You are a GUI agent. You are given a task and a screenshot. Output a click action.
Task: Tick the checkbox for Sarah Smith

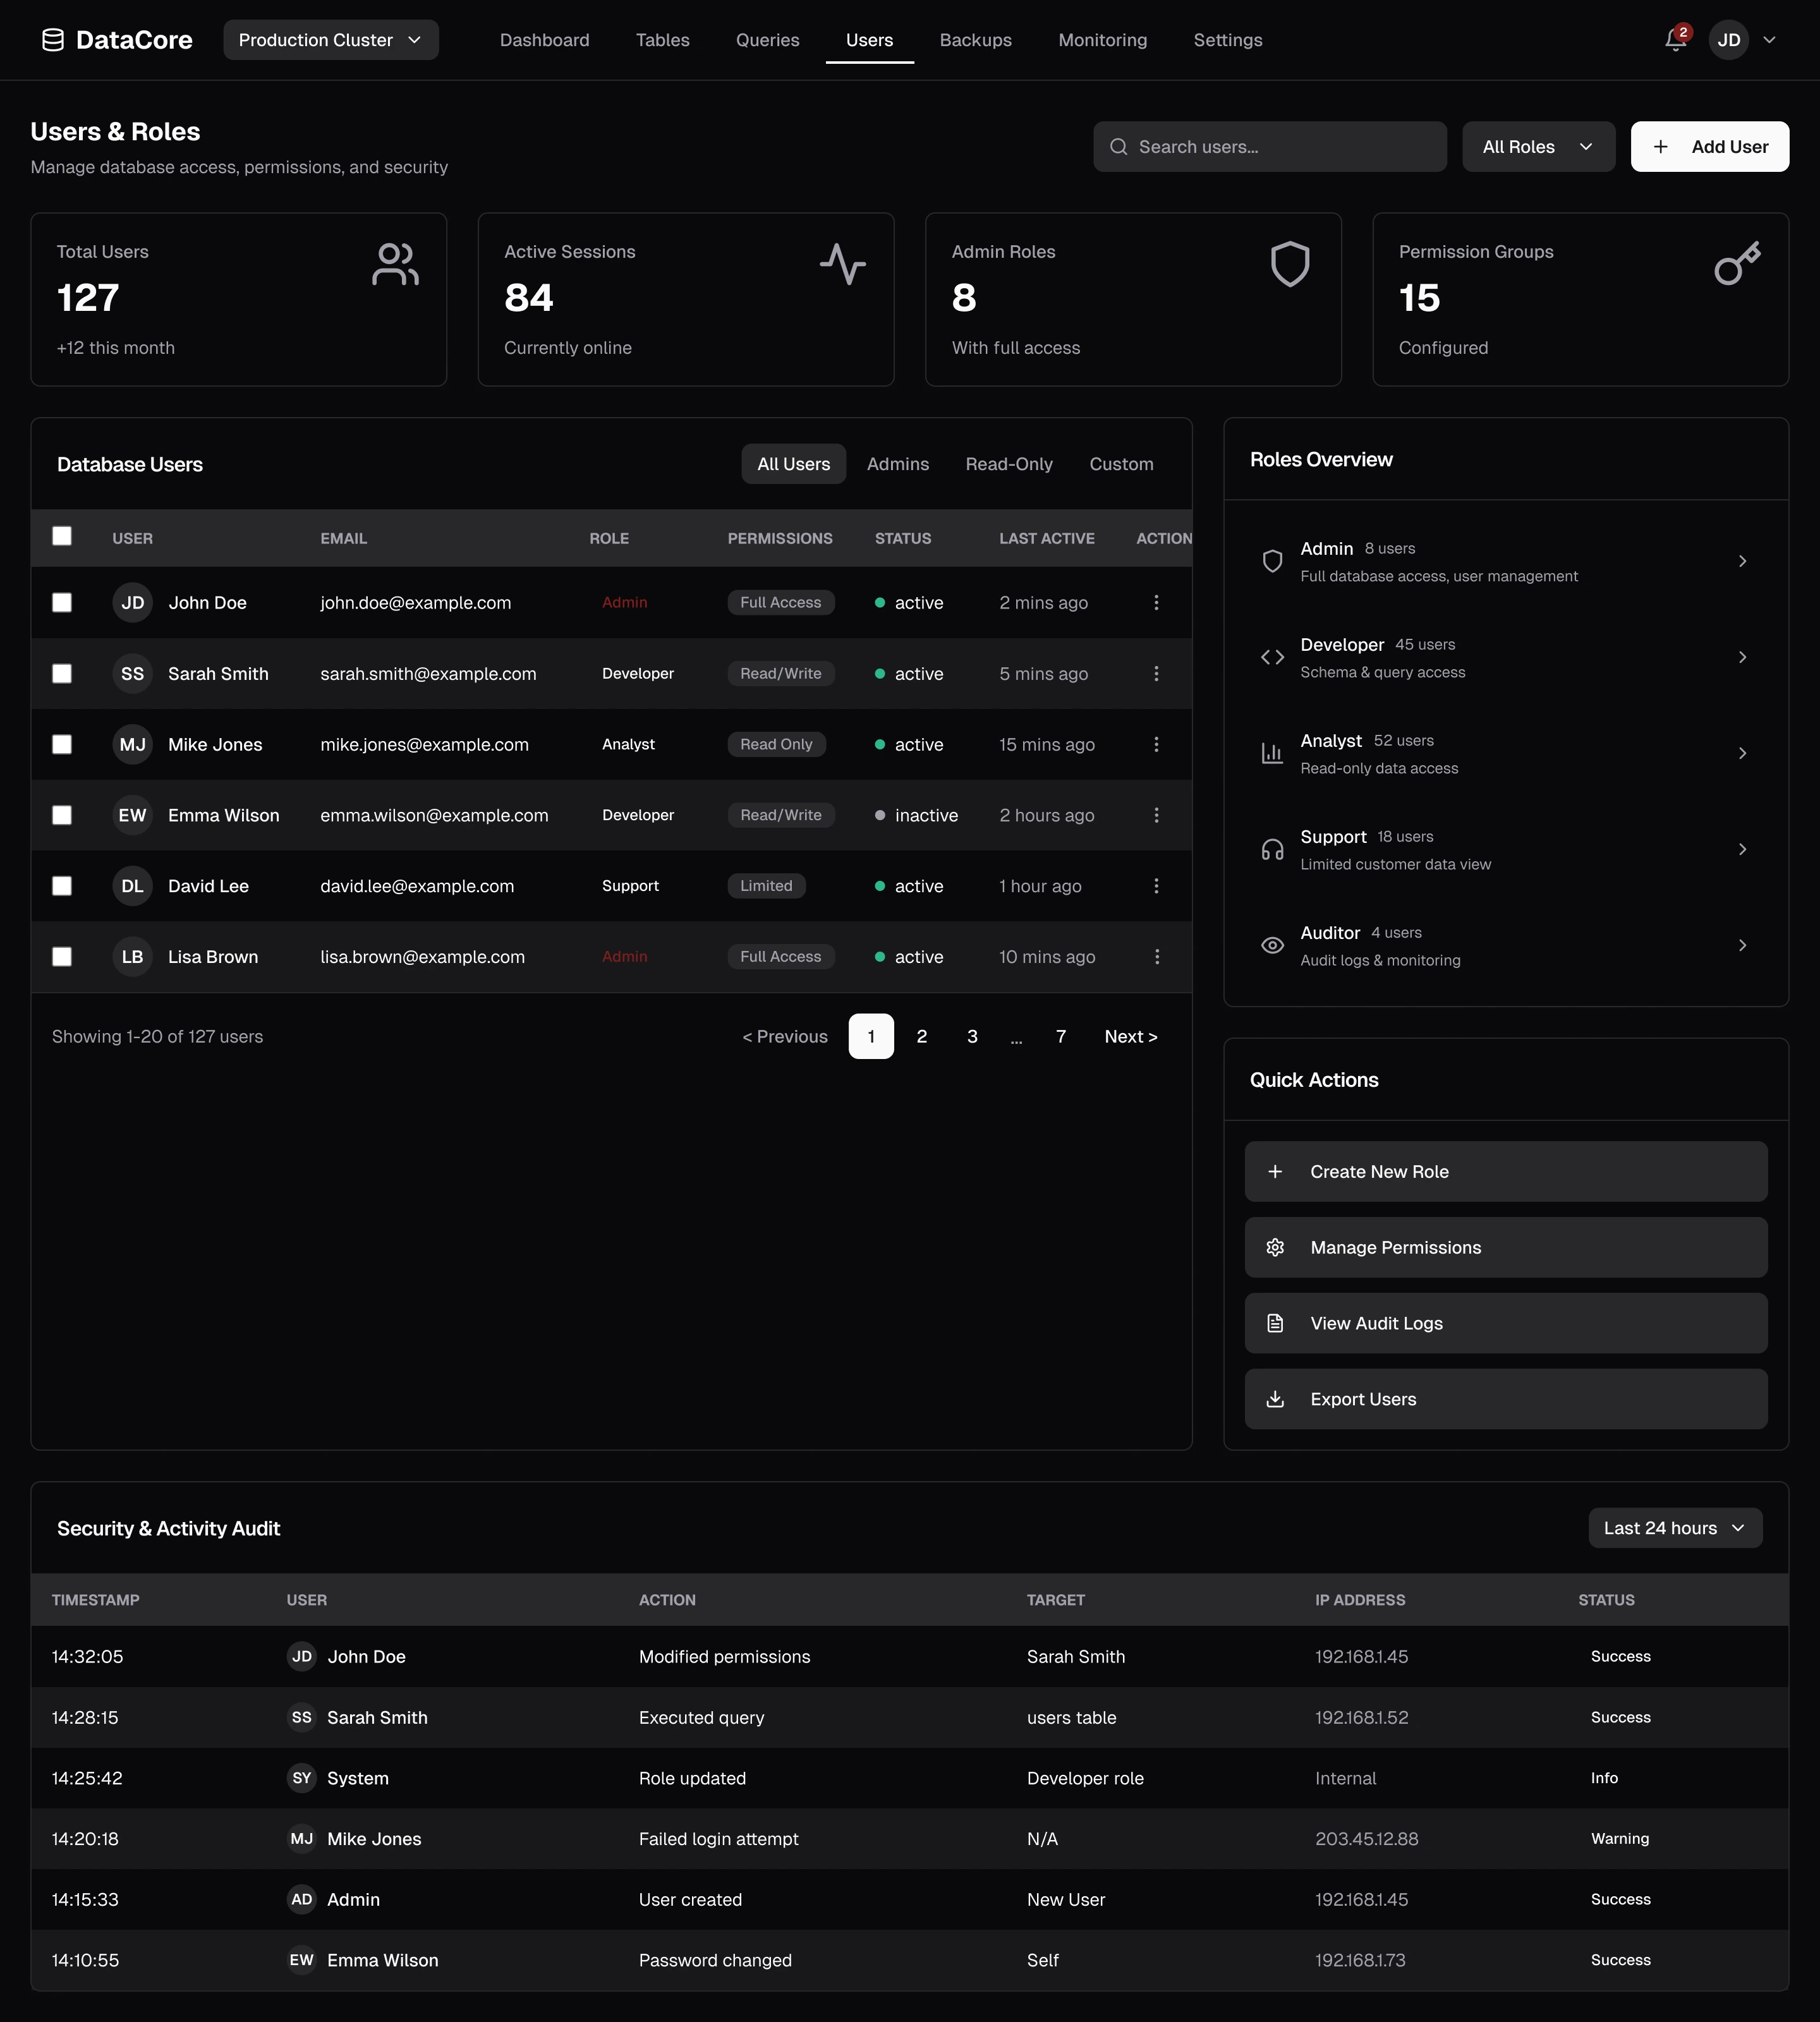point(62,673)
